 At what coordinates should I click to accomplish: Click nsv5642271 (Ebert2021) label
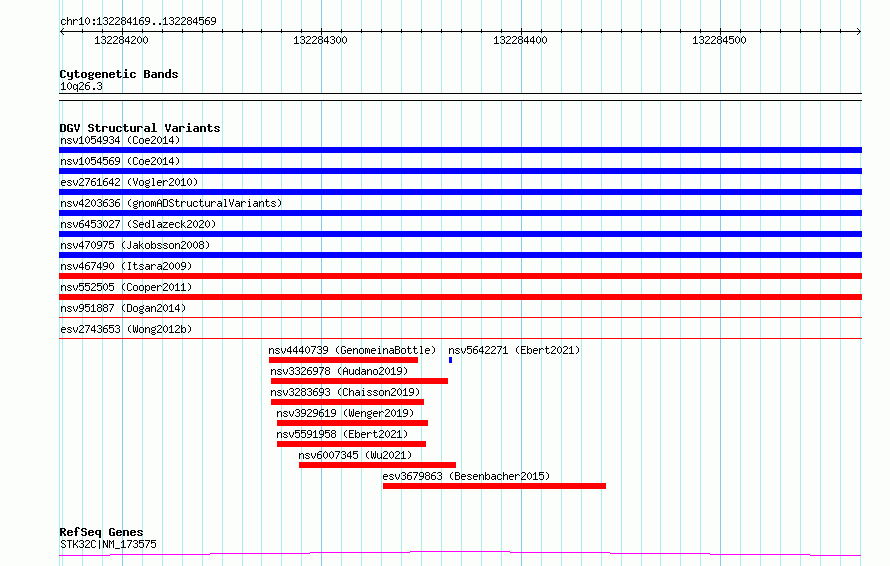514,350
